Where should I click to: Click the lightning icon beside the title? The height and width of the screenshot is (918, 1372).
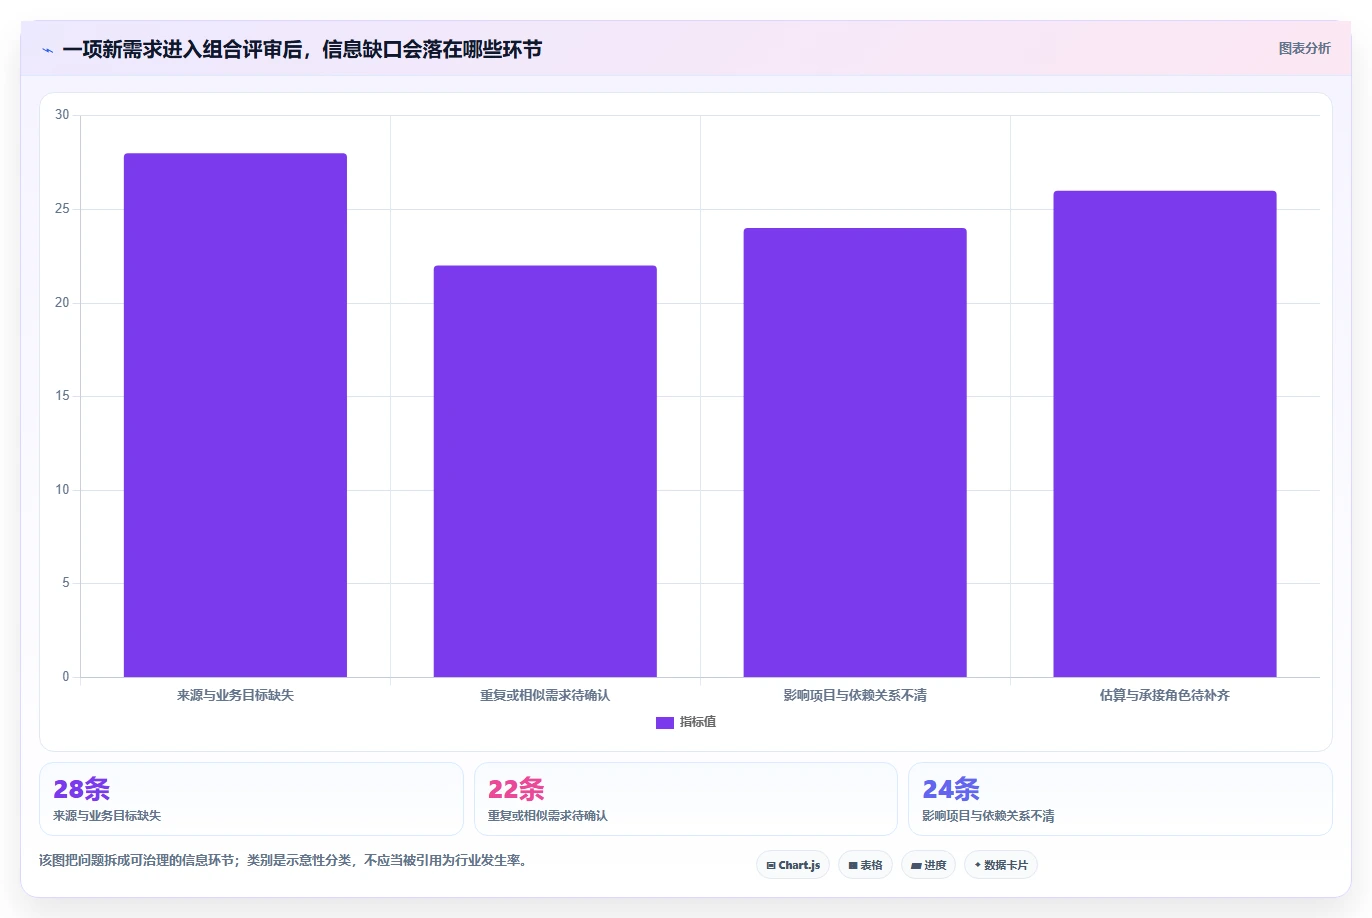47,50
